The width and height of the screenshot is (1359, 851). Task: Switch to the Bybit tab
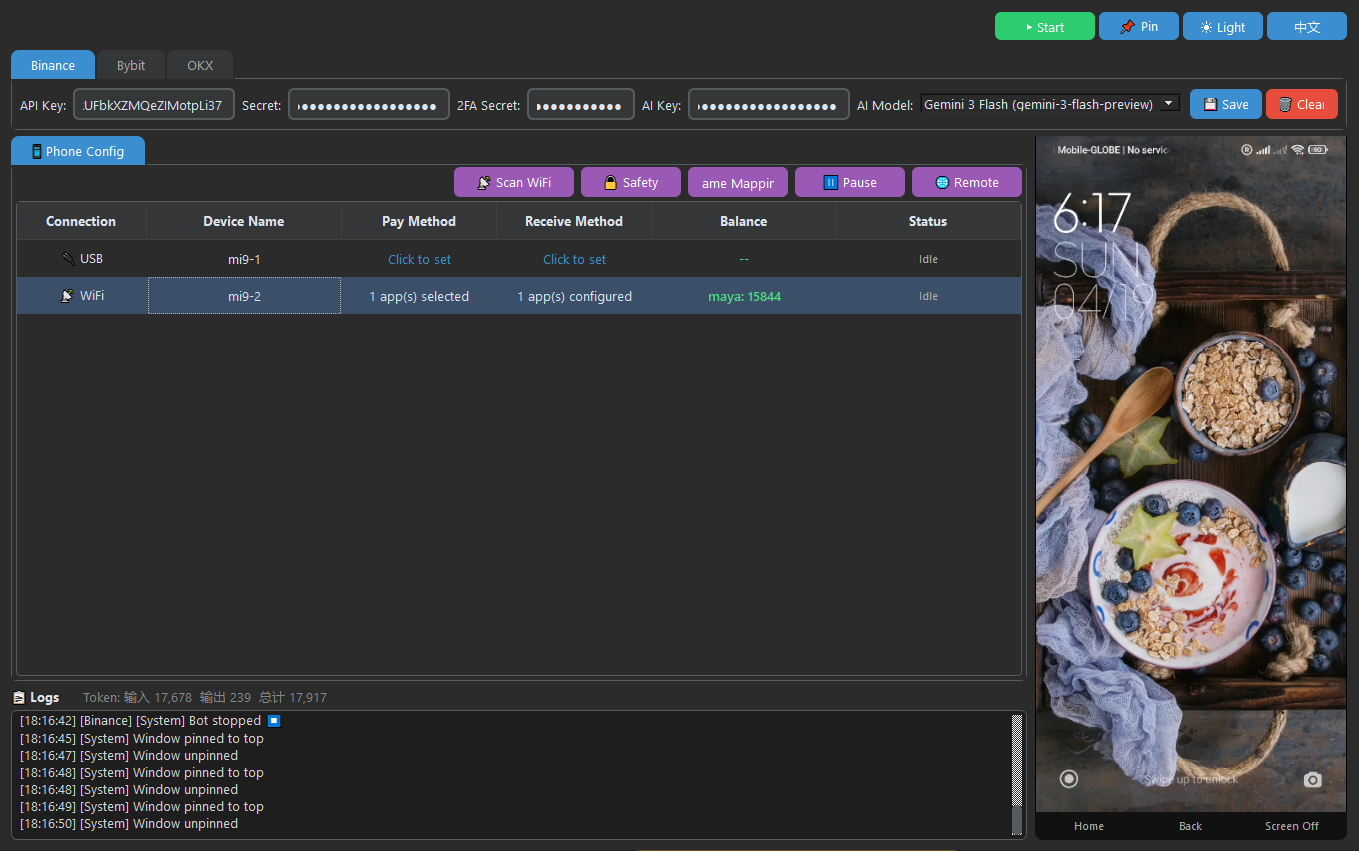(131, 65)
